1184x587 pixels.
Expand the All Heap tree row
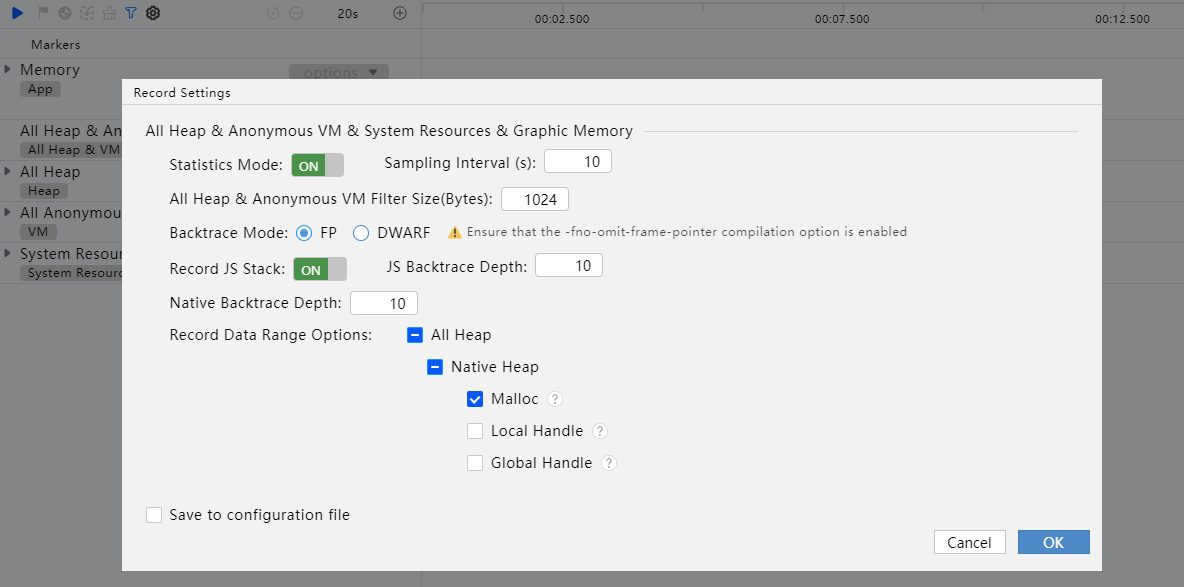[8, 171]
